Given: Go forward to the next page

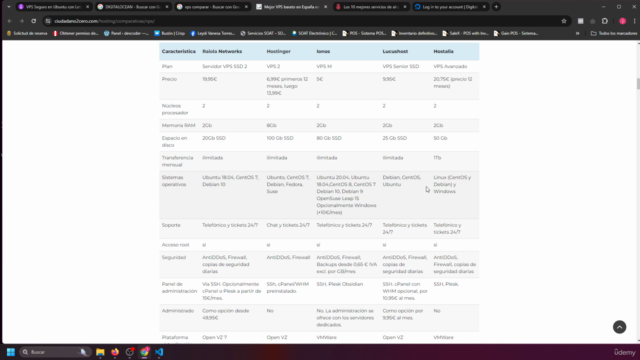Looking at the screenshot, I should click(22, 21).
